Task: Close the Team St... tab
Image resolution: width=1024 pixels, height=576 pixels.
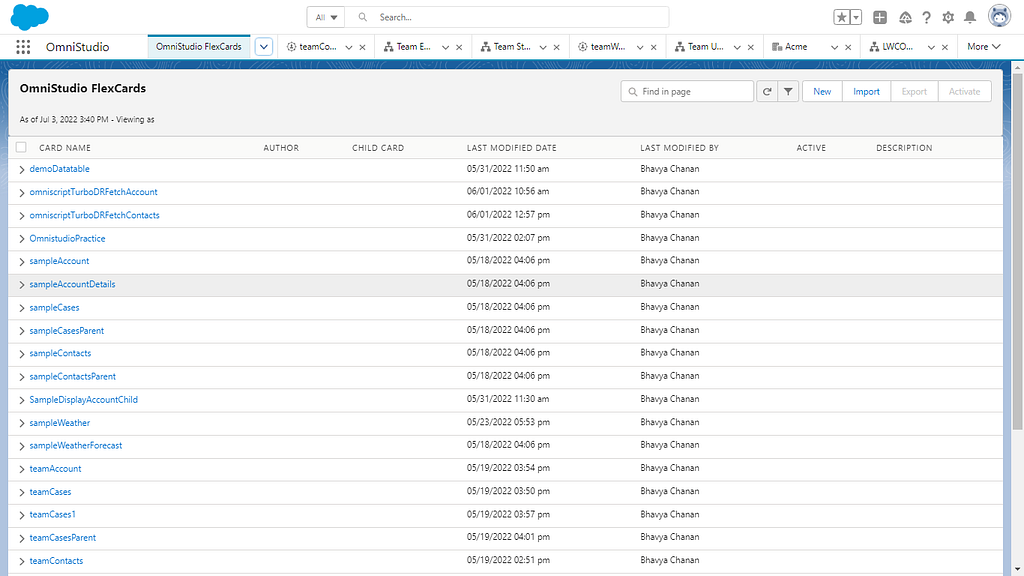Action: pos(556,47)
